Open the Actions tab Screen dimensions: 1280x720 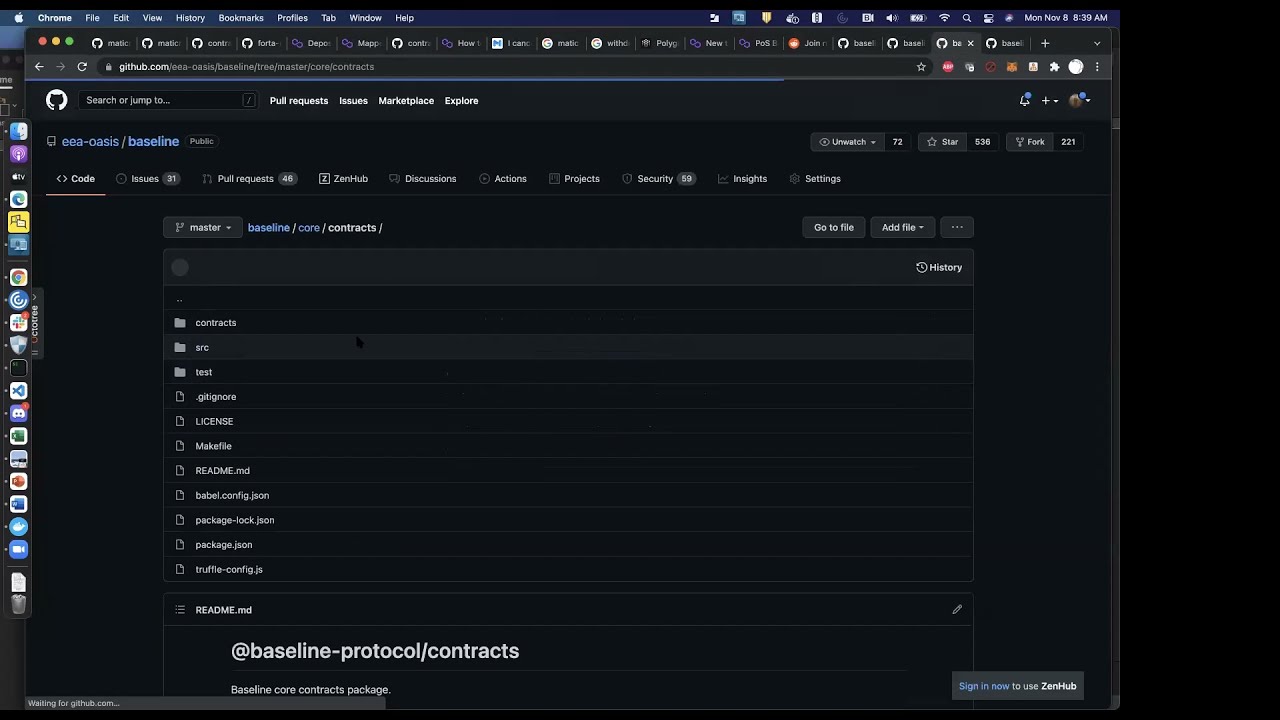(x=502, y=178)
